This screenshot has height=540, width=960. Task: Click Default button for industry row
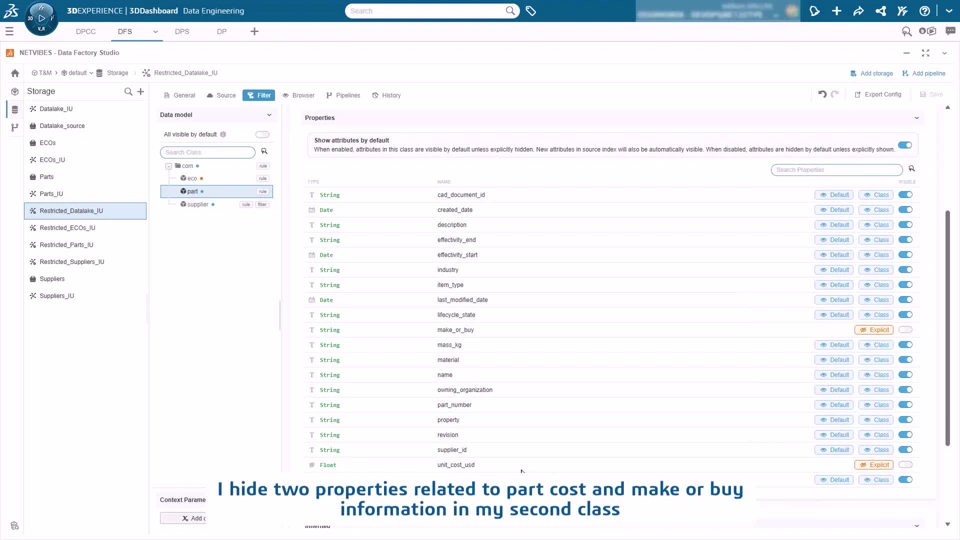coord(834,270)
